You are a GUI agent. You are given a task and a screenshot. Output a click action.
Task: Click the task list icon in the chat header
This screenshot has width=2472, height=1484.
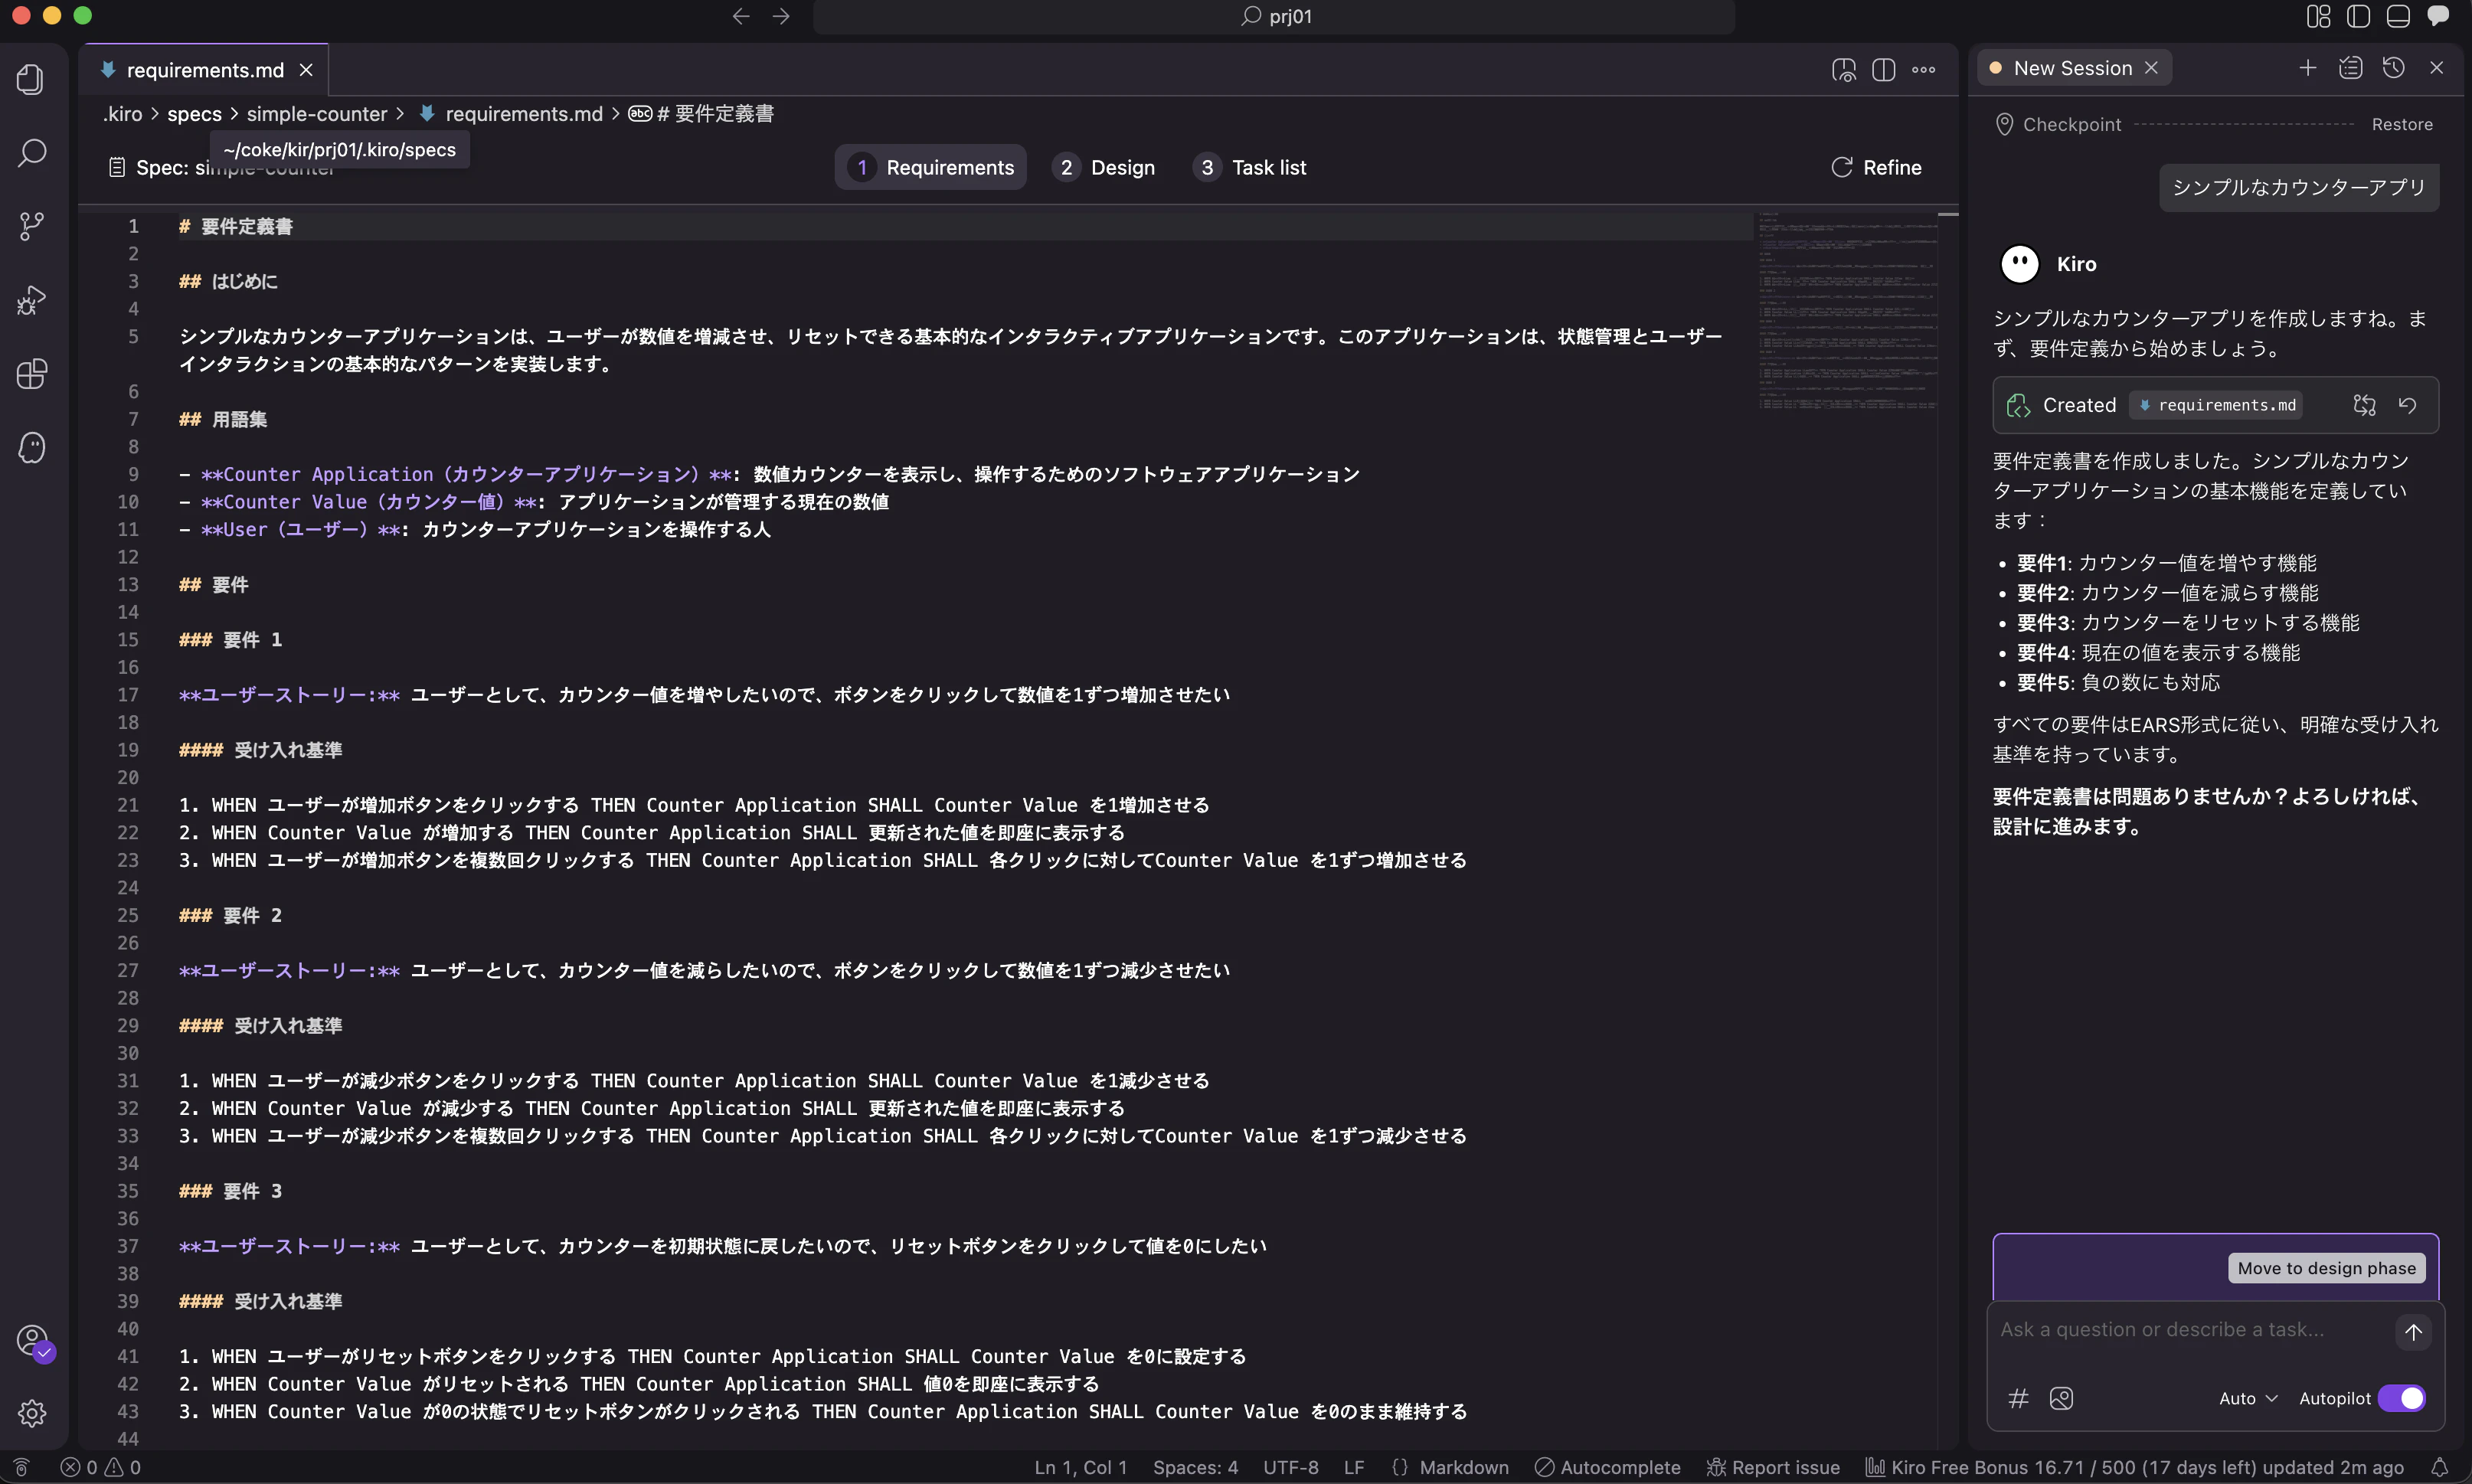[2350, 68]
